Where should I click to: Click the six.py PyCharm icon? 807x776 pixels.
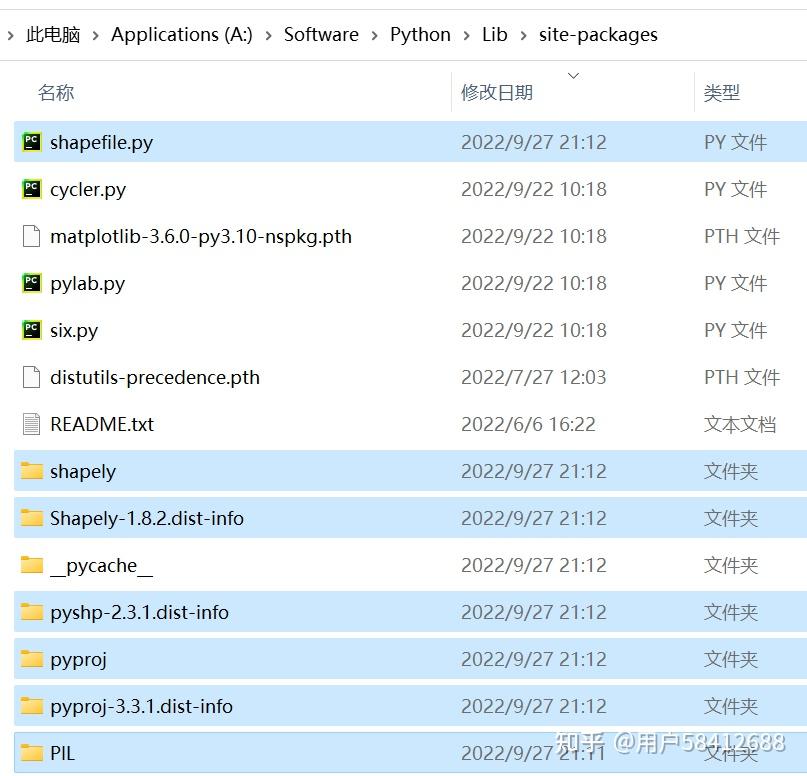click(31, 330)
